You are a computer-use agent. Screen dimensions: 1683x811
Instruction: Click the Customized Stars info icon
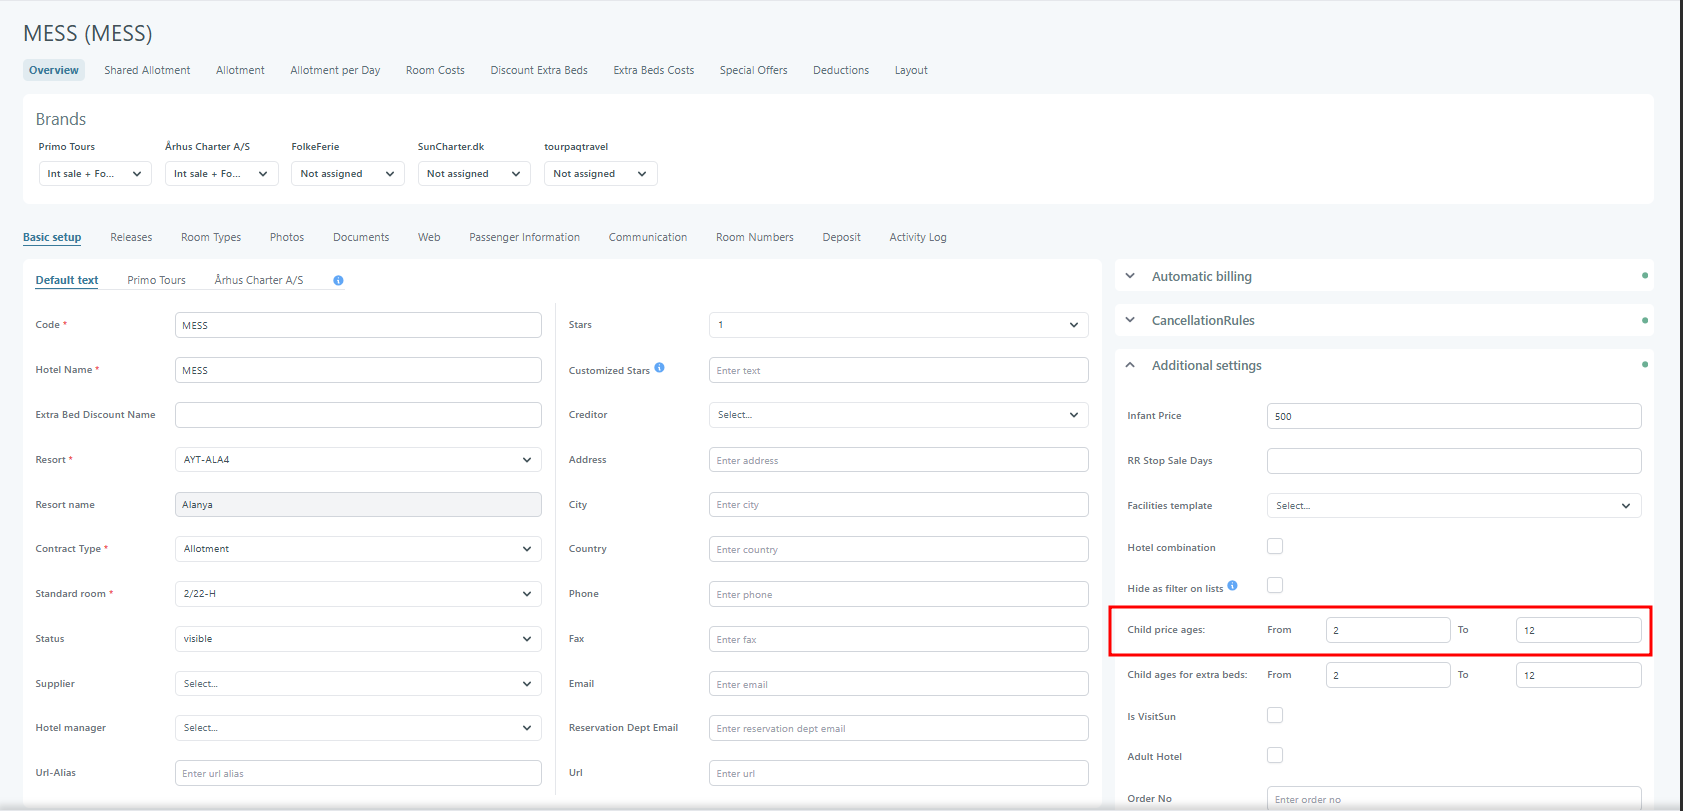coord(659,368)
